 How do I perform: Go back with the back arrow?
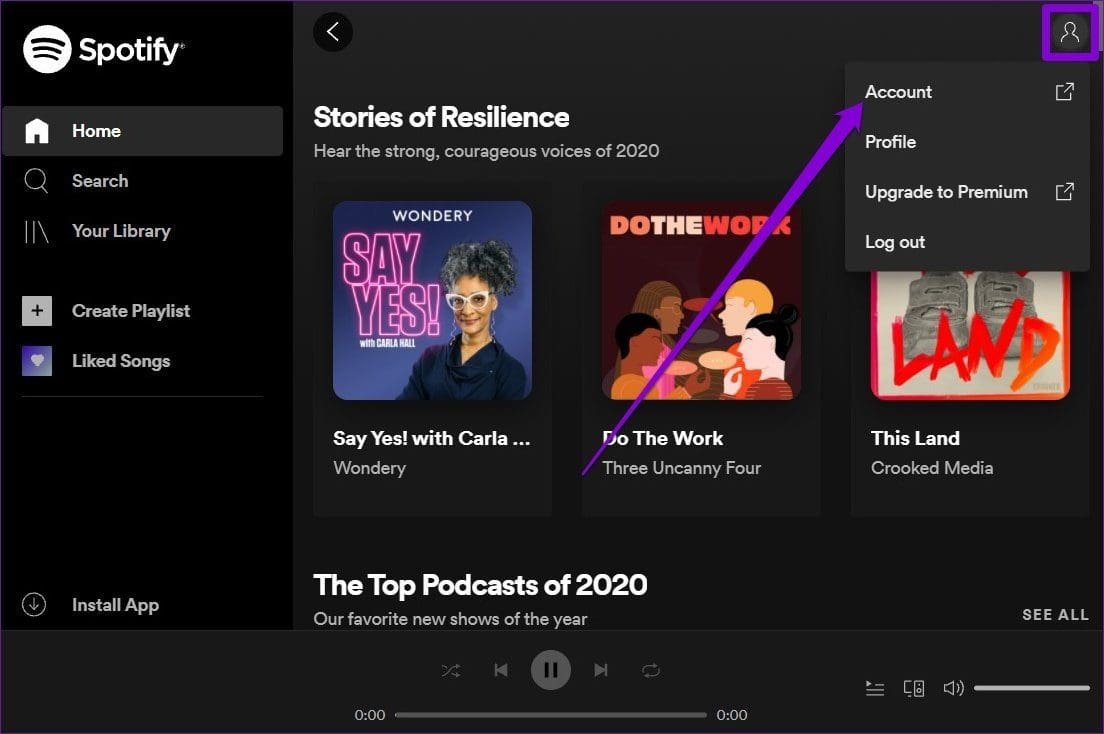pyautogui.click(x=333, y=32)
